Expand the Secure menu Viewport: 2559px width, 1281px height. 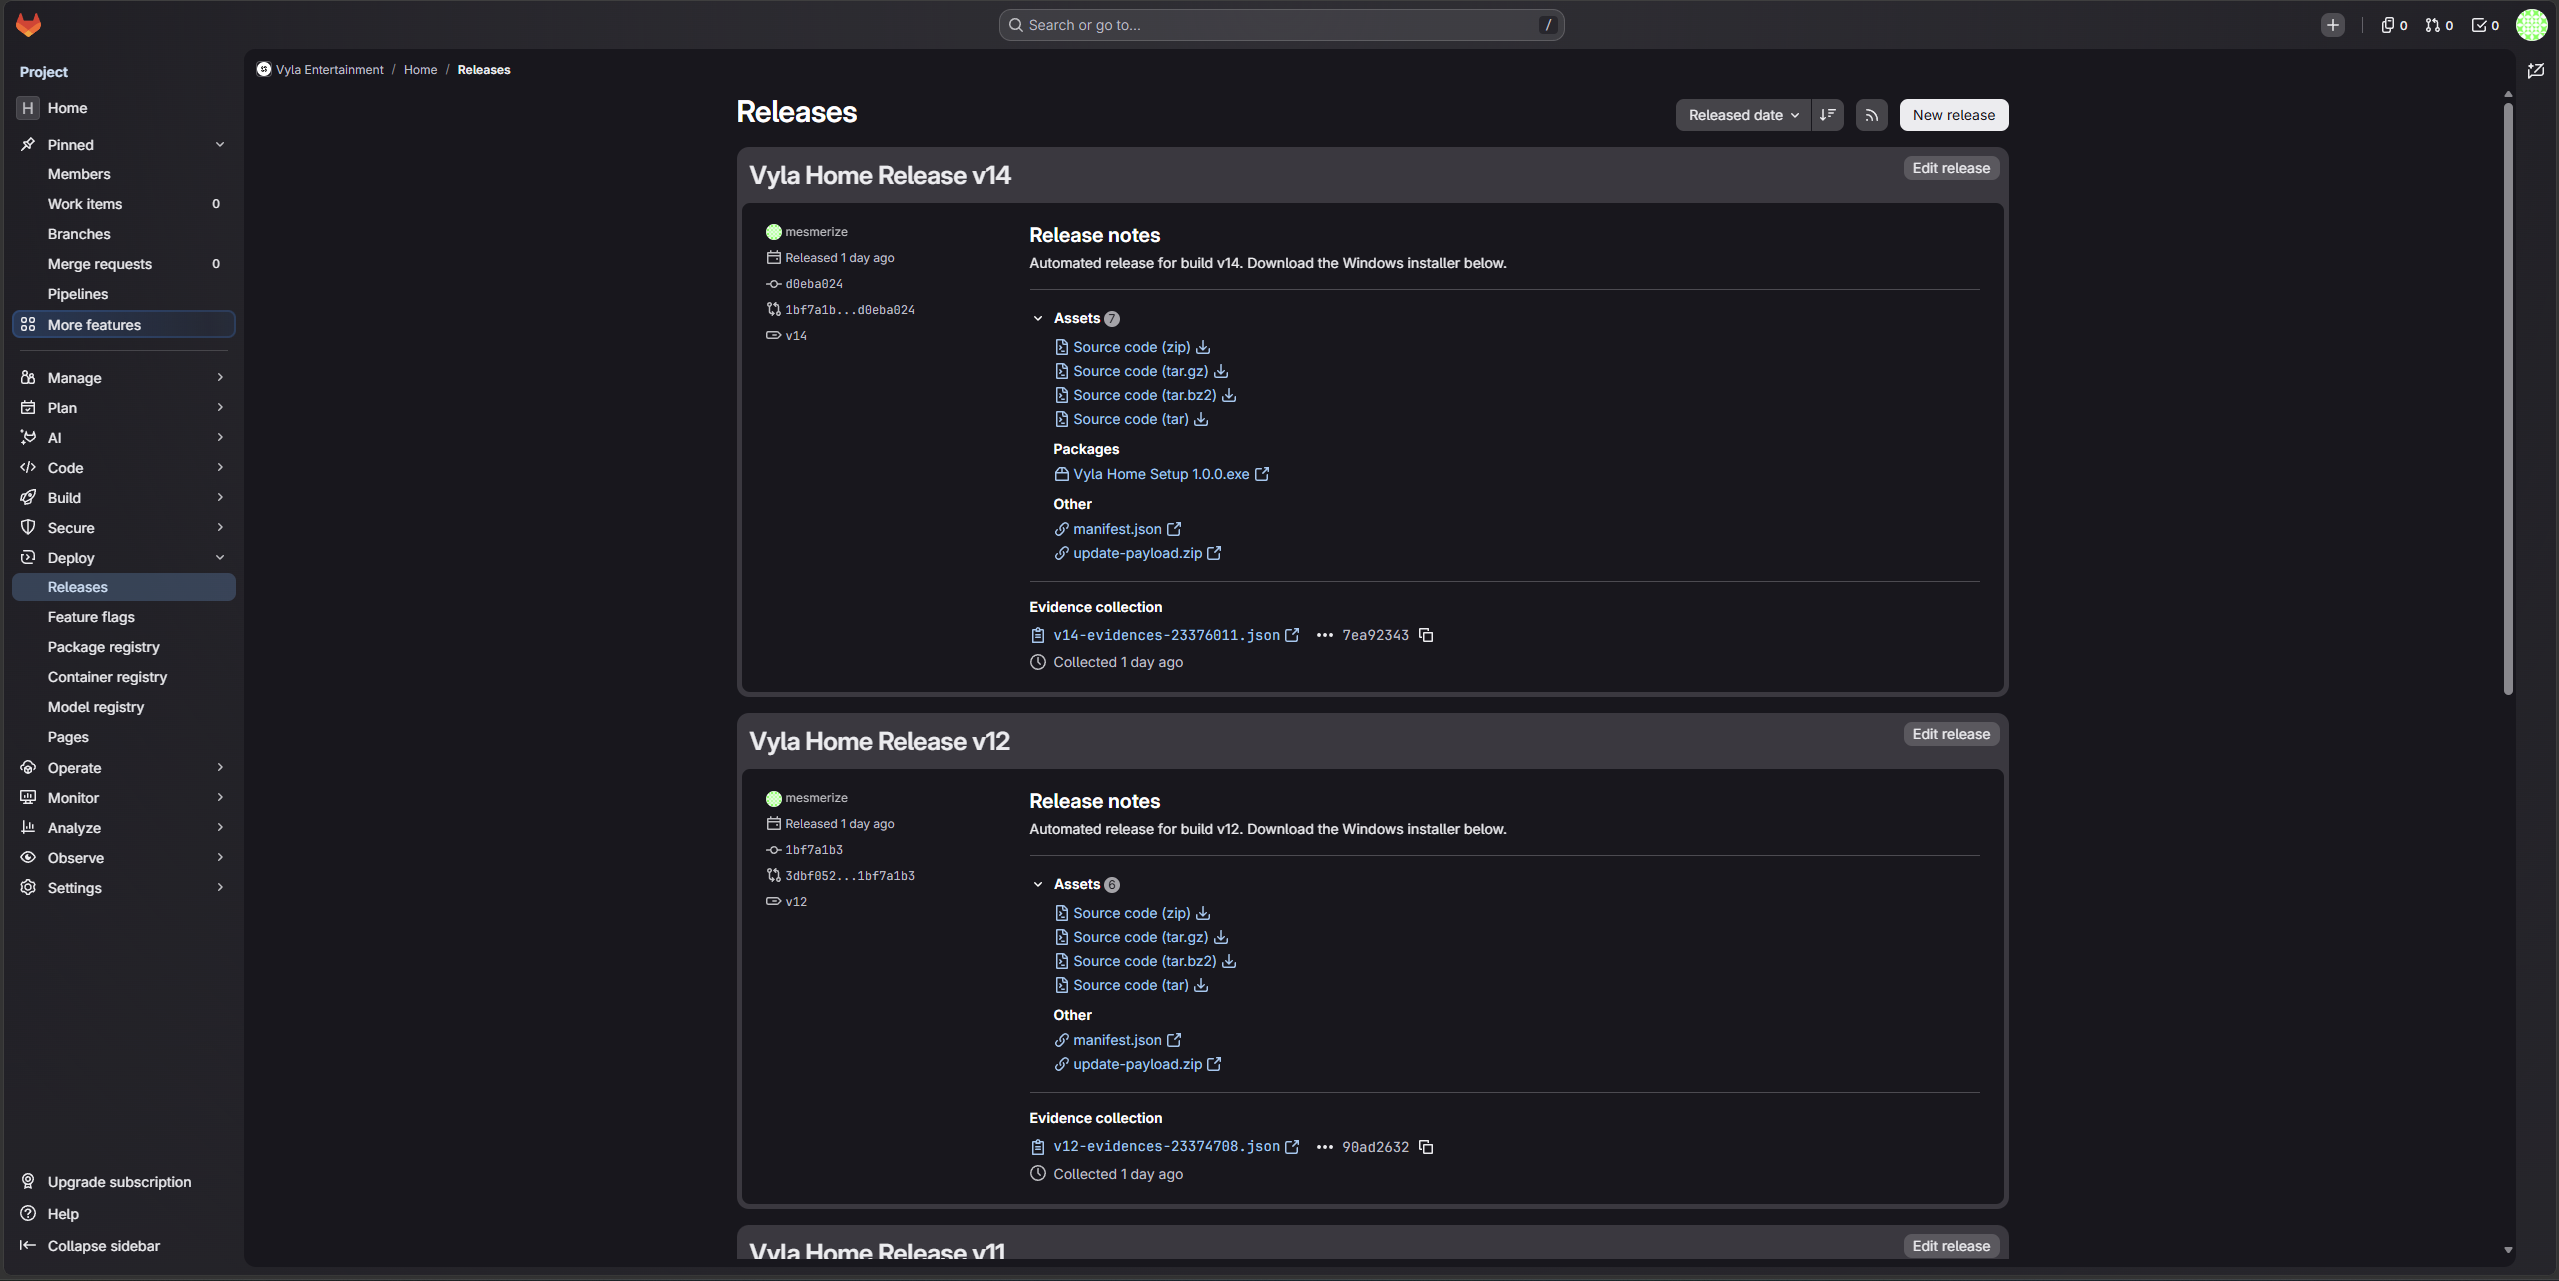(124, 528)
